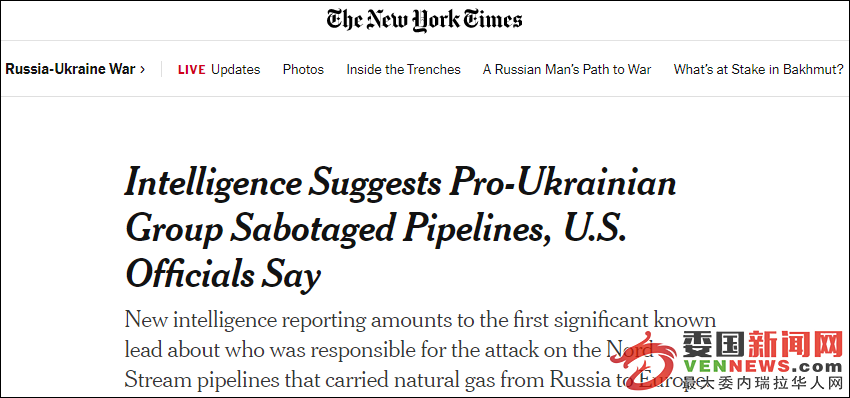Go to Inside the Trenches
The height and width of the screenshot is (398, 850).
(403, 69)
